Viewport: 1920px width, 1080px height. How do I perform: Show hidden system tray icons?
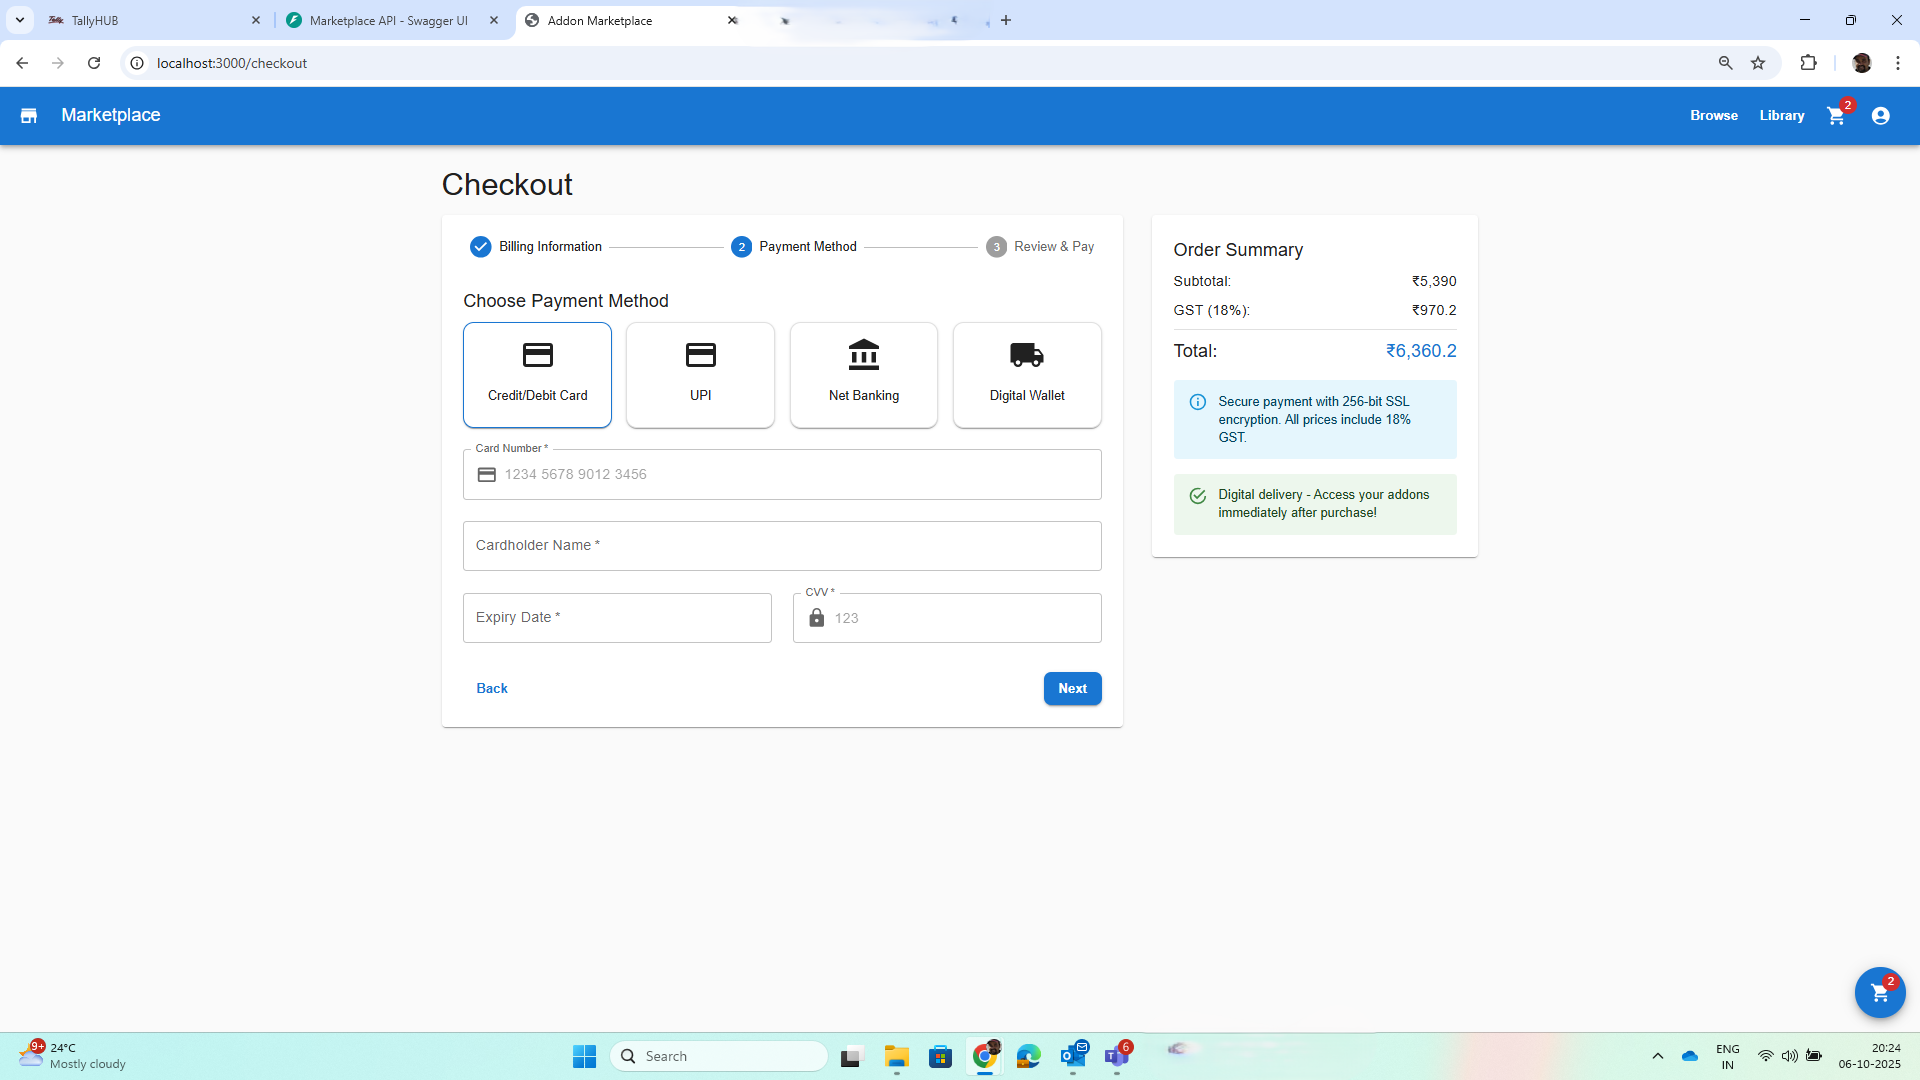(x=1657, y=1056)
